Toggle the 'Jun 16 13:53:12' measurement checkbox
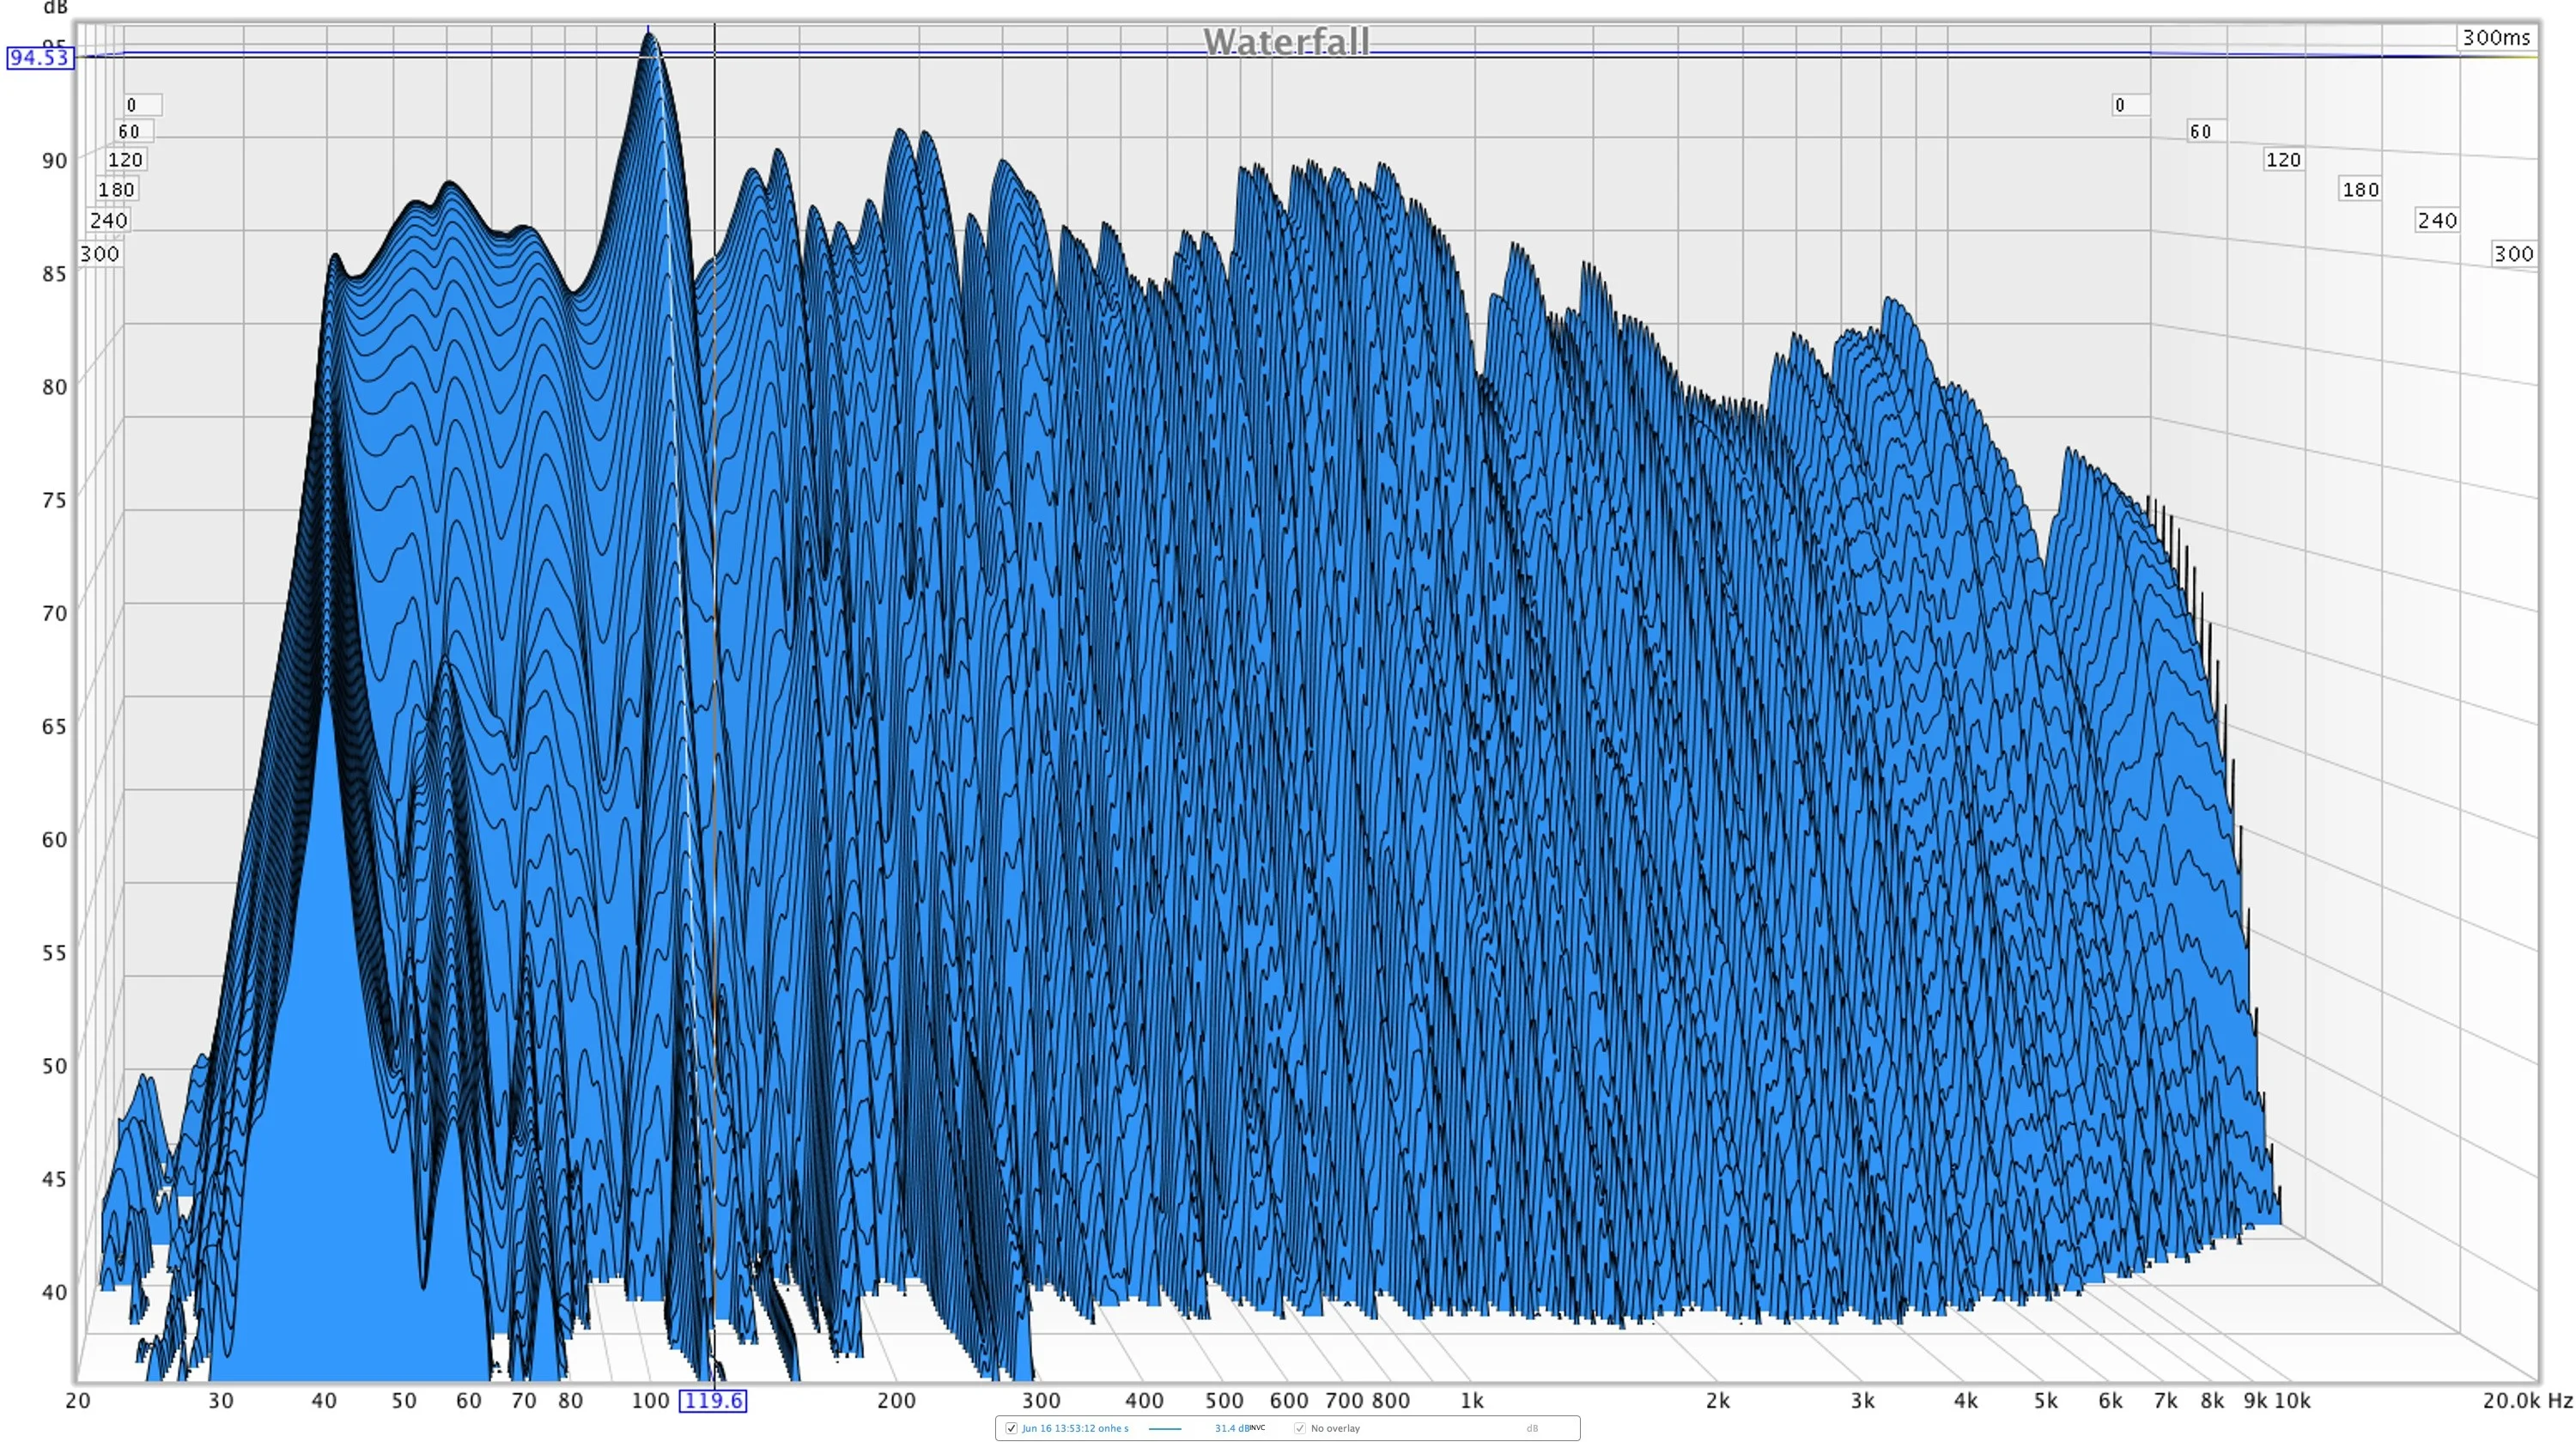This screenshot has width=2576, height=1442. coord(1011,1428)
